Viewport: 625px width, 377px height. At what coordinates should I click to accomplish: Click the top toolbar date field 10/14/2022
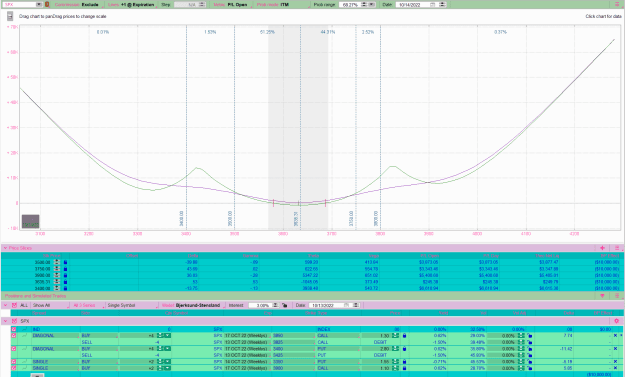[413, 5]
